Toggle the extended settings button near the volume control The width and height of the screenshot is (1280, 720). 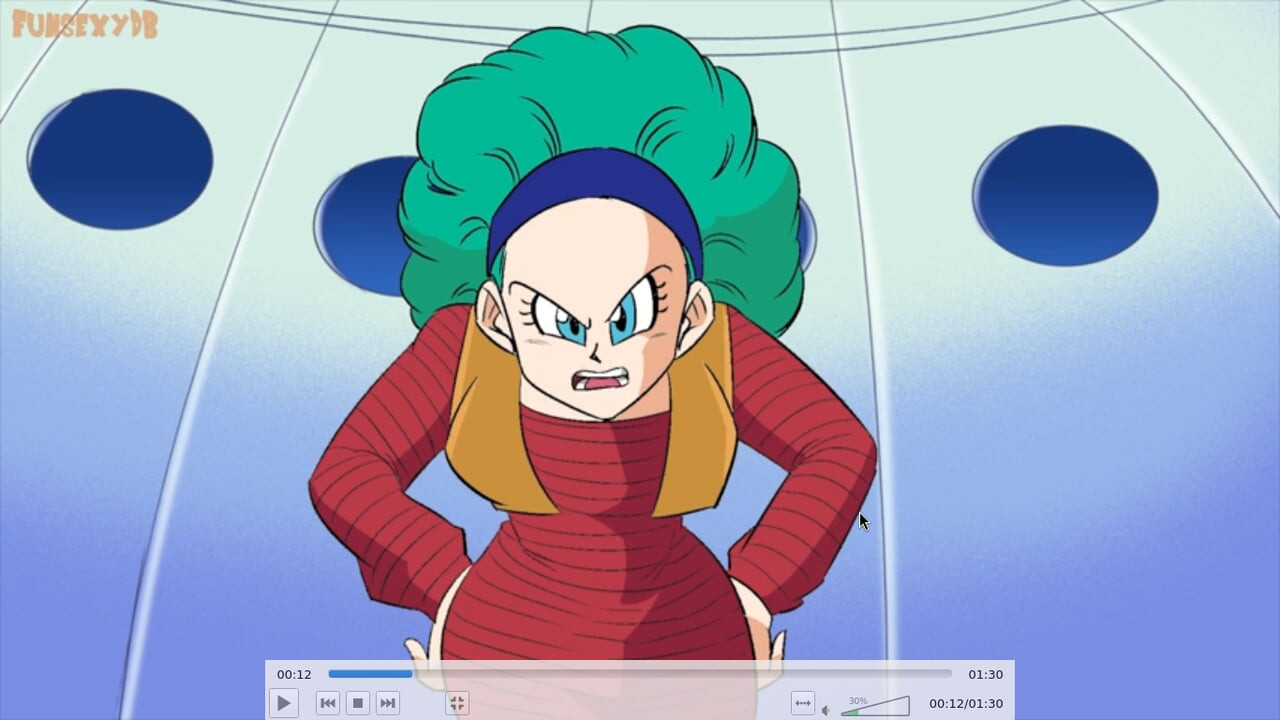click(802, 703)
